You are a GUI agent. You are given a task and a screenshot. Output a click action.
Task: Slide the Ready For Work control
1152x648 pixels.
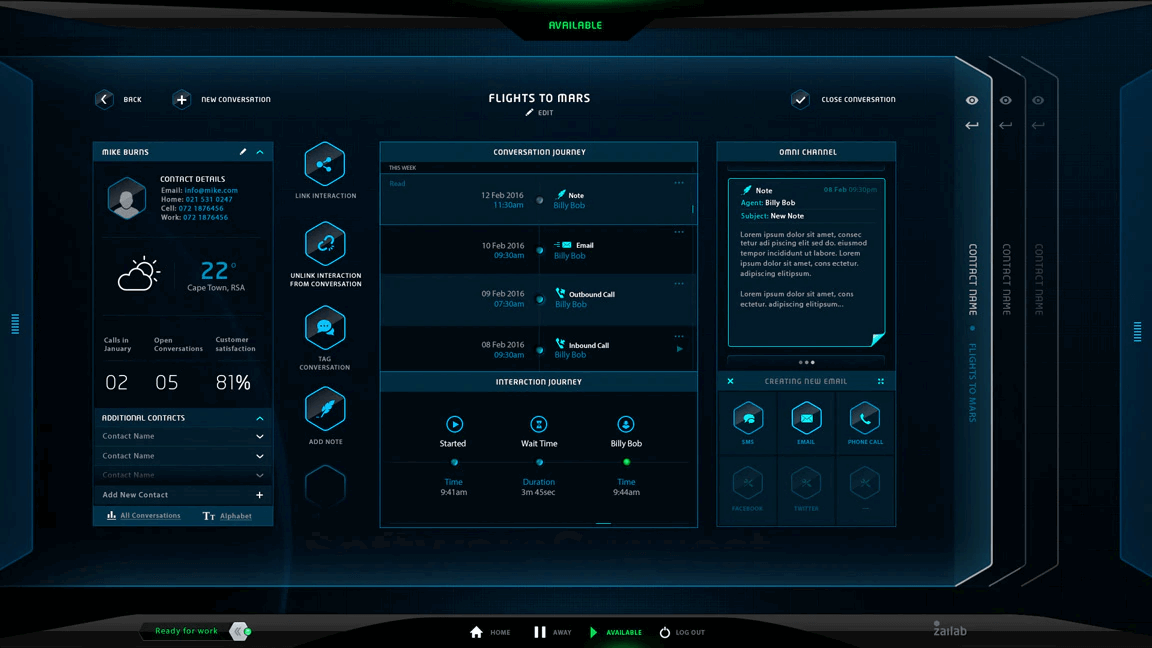tap(237, 631)
